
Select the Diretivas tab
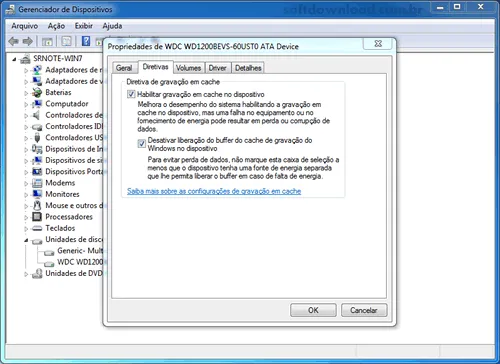coord(155,67)
